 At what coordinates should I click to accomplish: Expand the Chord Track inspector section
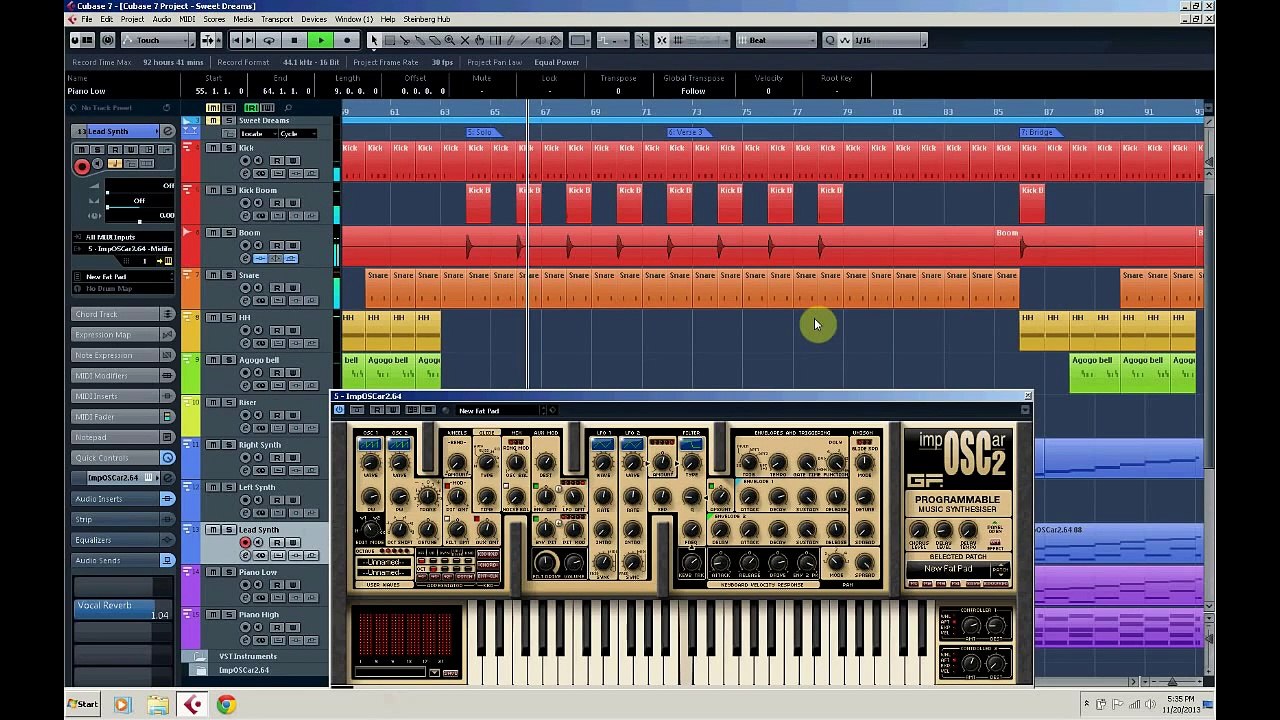(x=123, y=314)
